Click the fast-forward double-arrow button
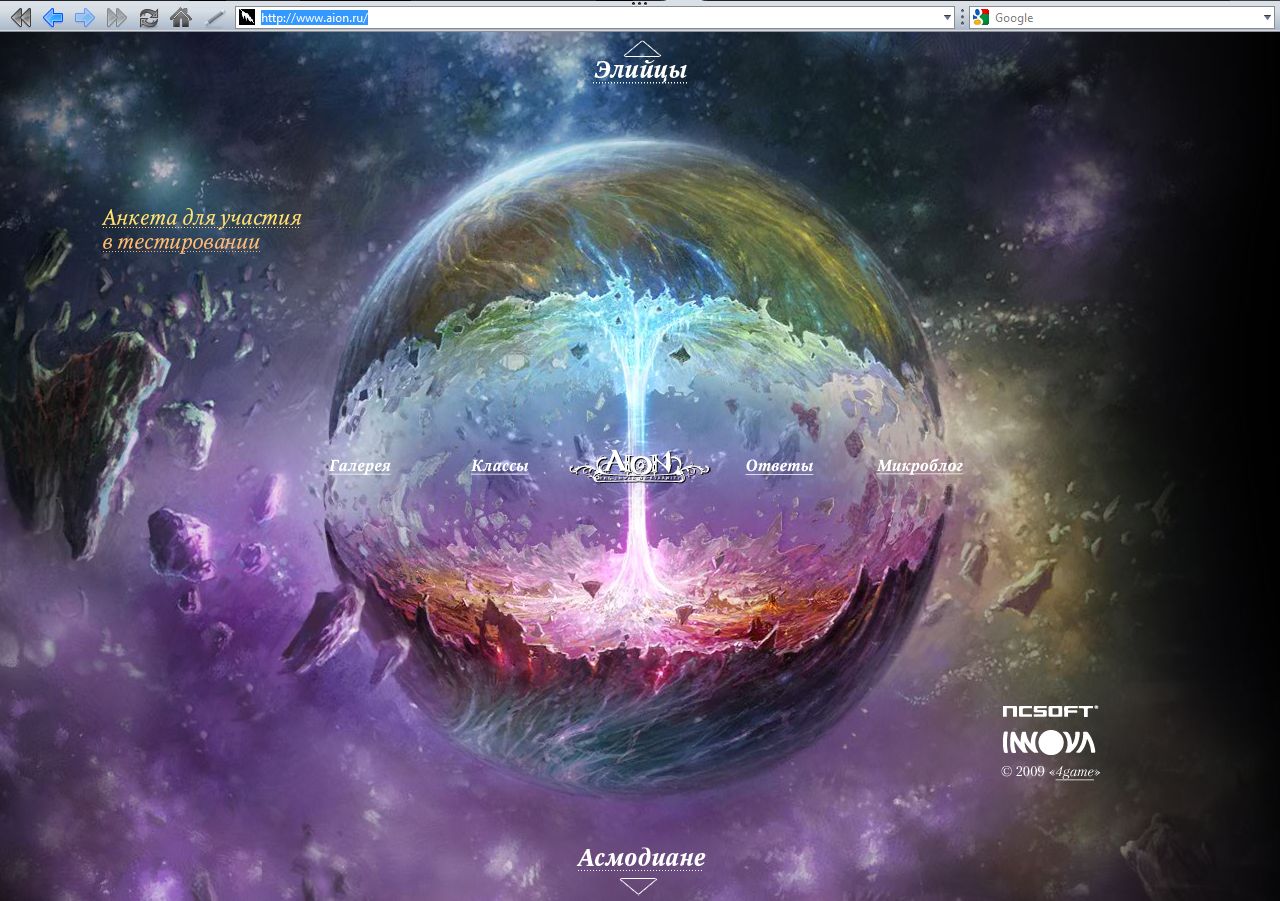This screenshot has width=1280, height=901. pos(117,17)
